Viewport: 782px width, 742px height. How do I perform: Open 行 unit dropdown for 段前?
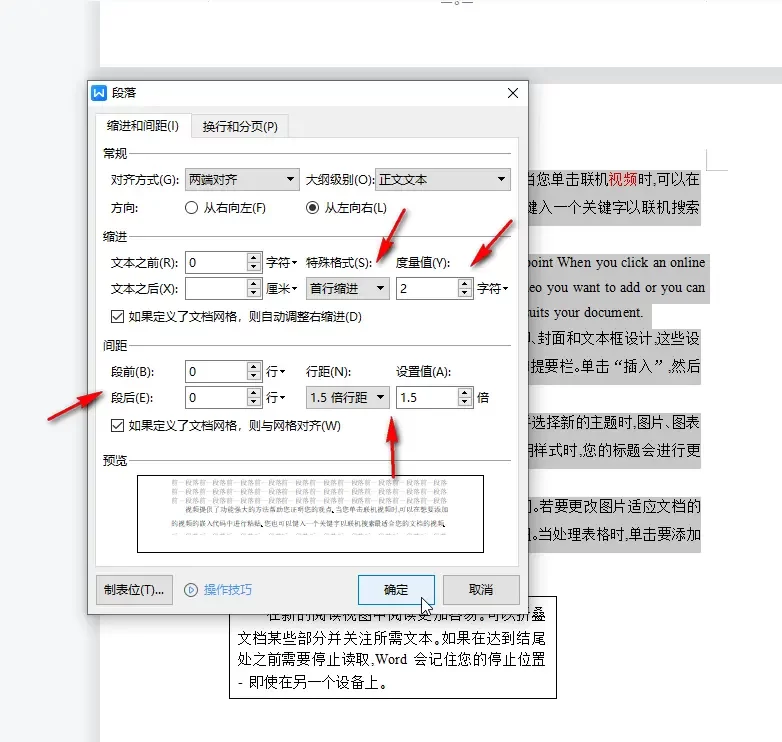click(x=275, y=371)
